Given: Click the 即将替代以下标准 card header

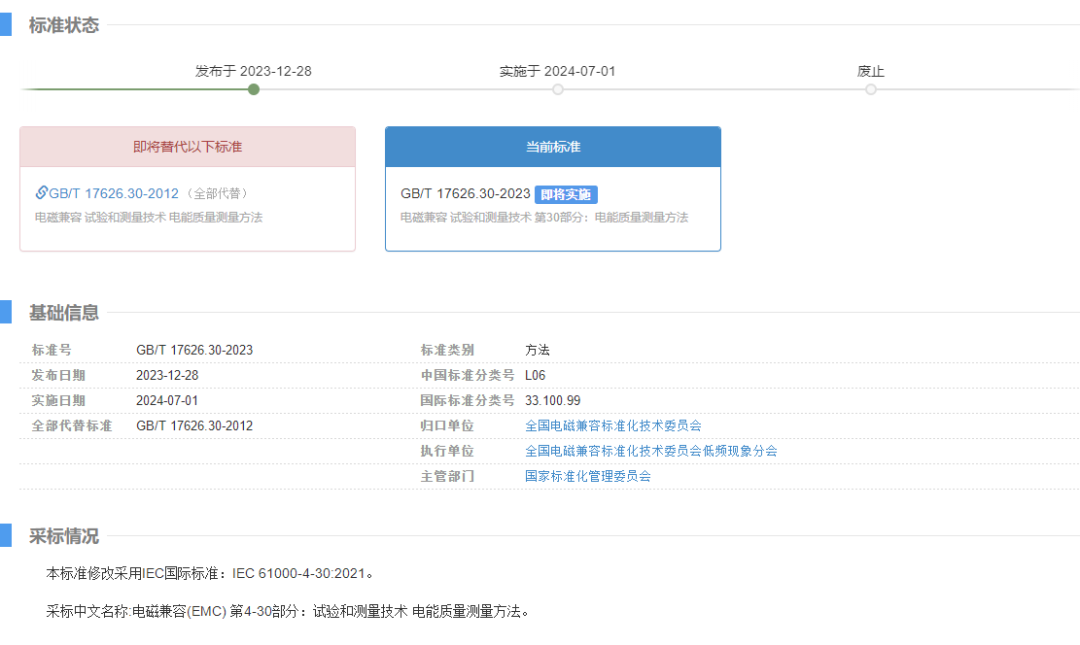Looking at the screenshot, I should [x=188, y=146].
